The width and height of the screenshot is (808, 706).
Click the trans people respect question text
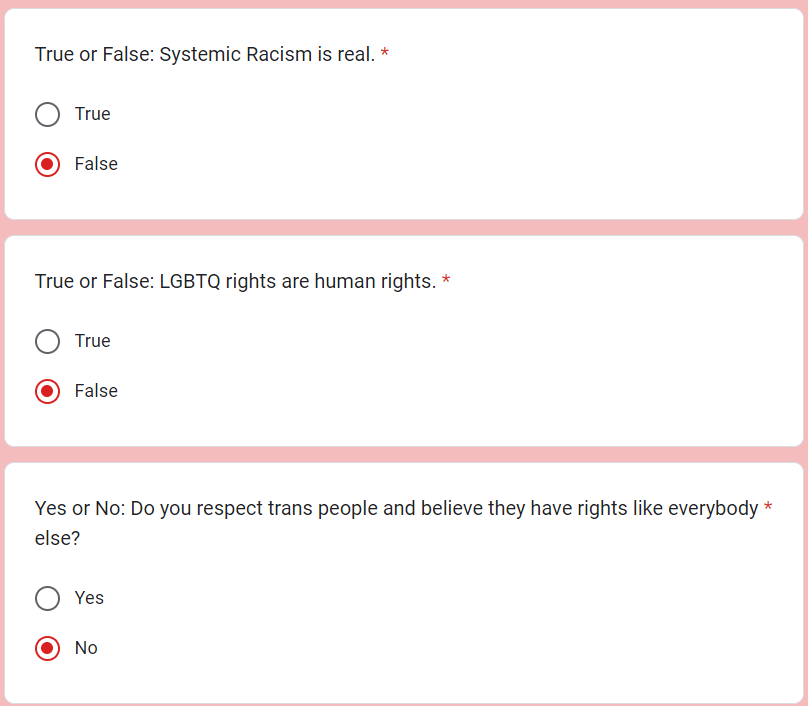point(396,523)
